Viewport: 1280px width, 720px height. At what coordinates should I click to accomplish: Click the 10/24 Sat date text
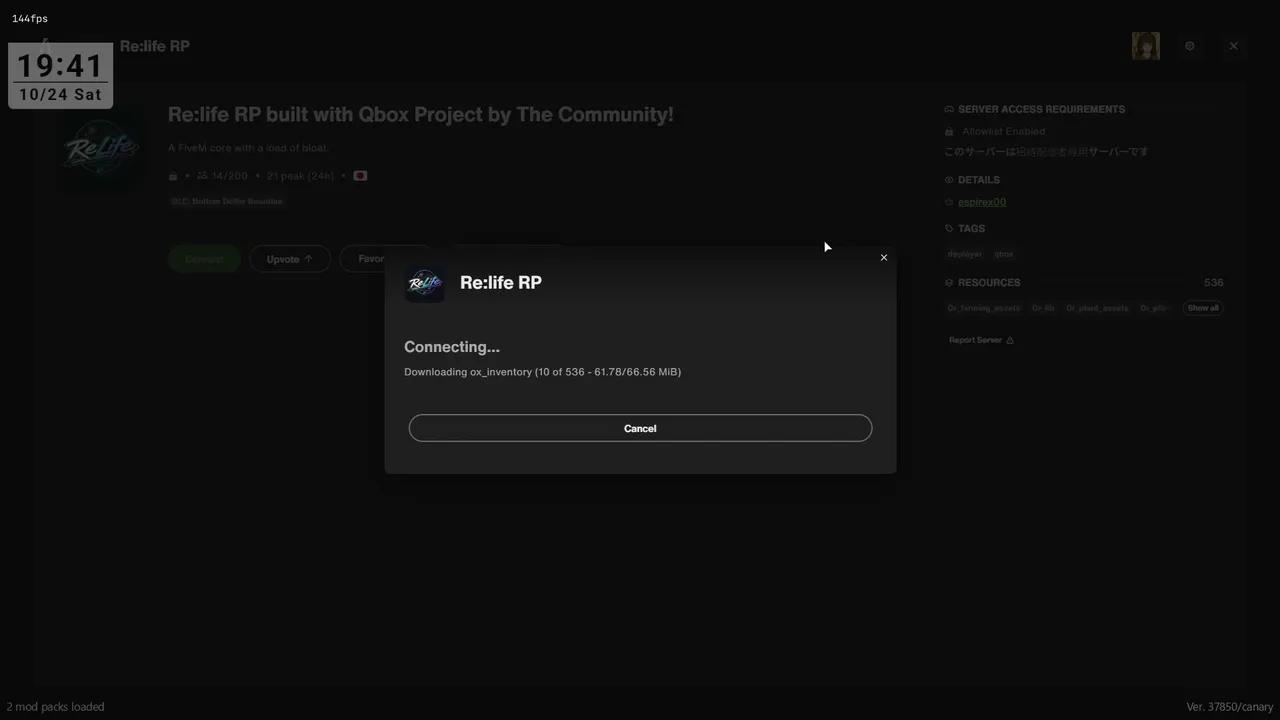click(x=61, y=95)
